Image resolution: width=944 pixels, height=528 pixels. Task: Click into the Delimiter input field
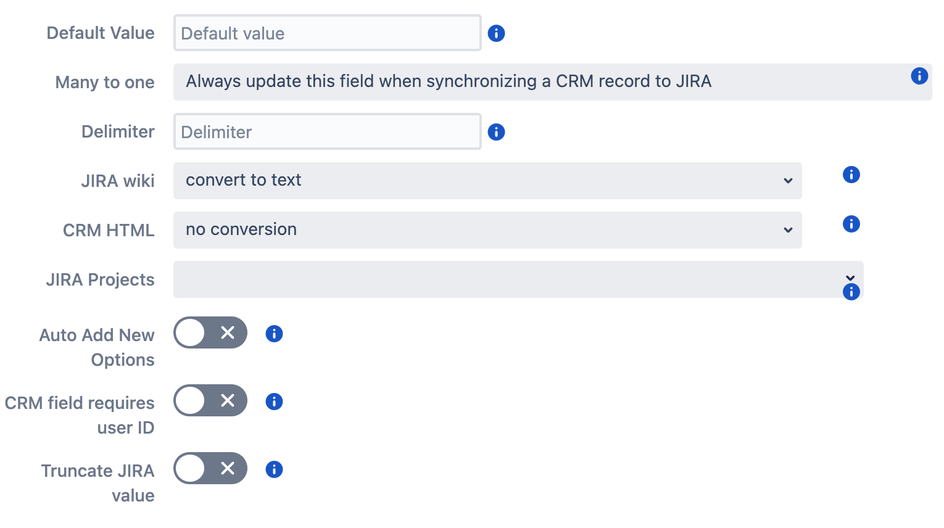pos(327,132)
